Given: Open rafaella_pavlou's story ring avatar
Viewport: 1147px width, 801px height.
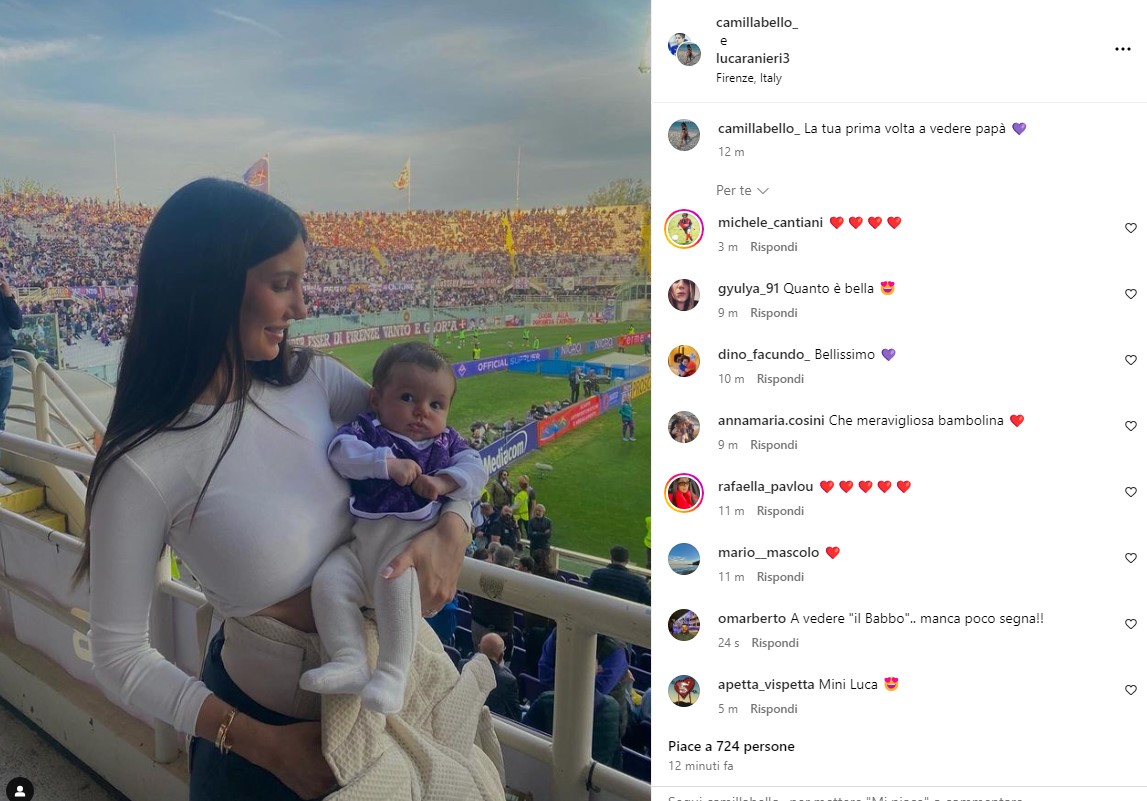Looking at the screenshot, I should click(x=684, y=493).
